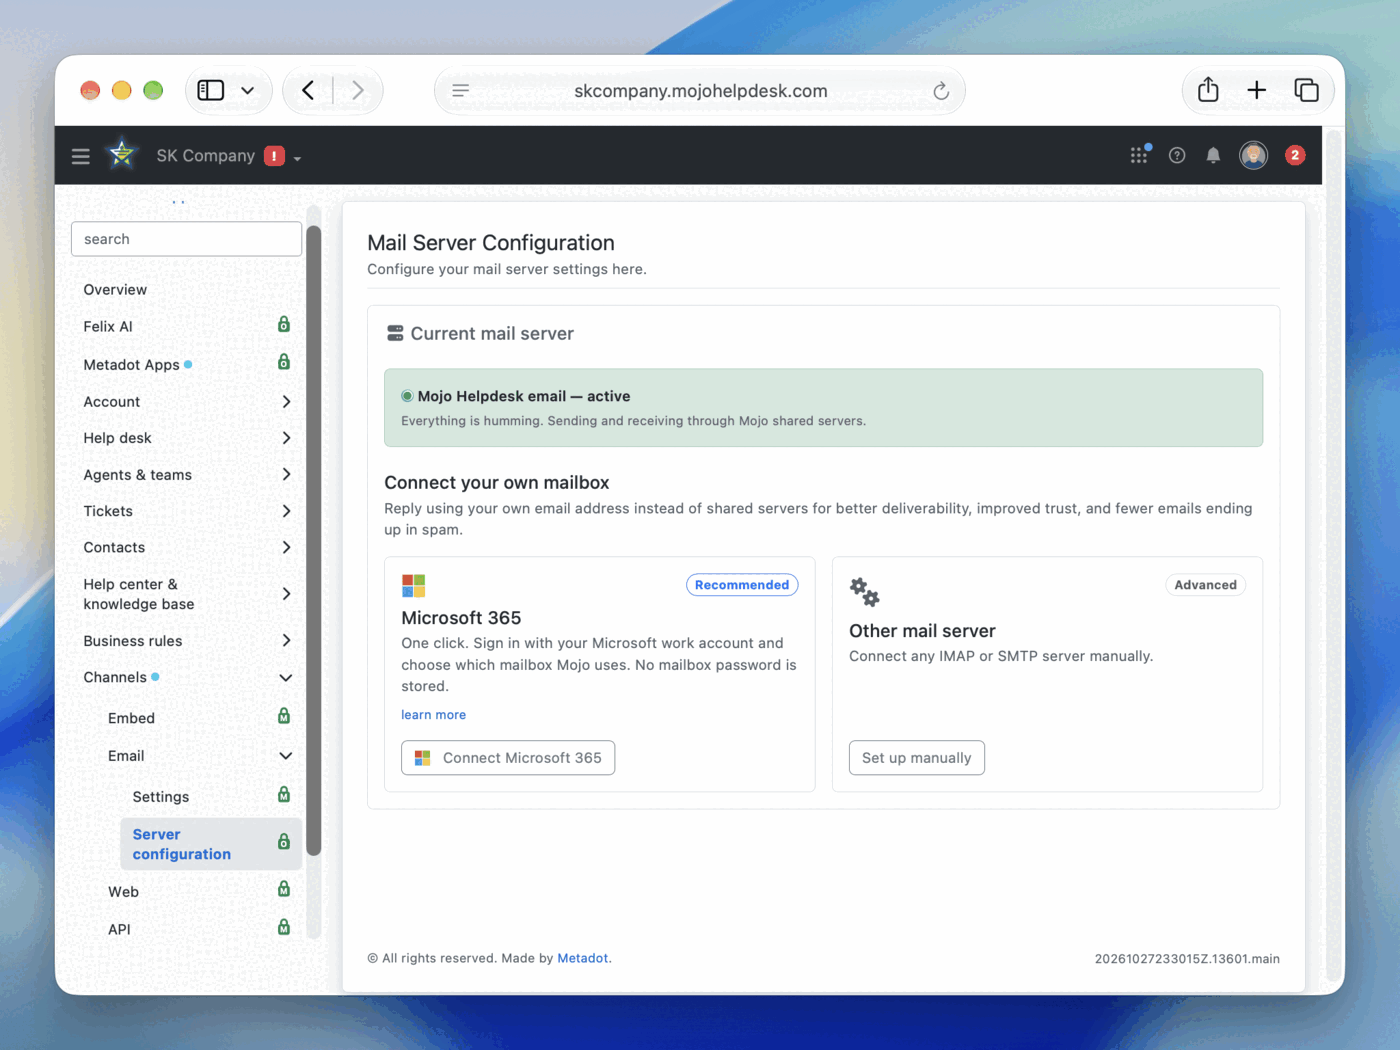Screen dimensions: 1400x1050
Task: Expand Help center & knowledge base
Action: pyautogui.click(x=286, y=594)
